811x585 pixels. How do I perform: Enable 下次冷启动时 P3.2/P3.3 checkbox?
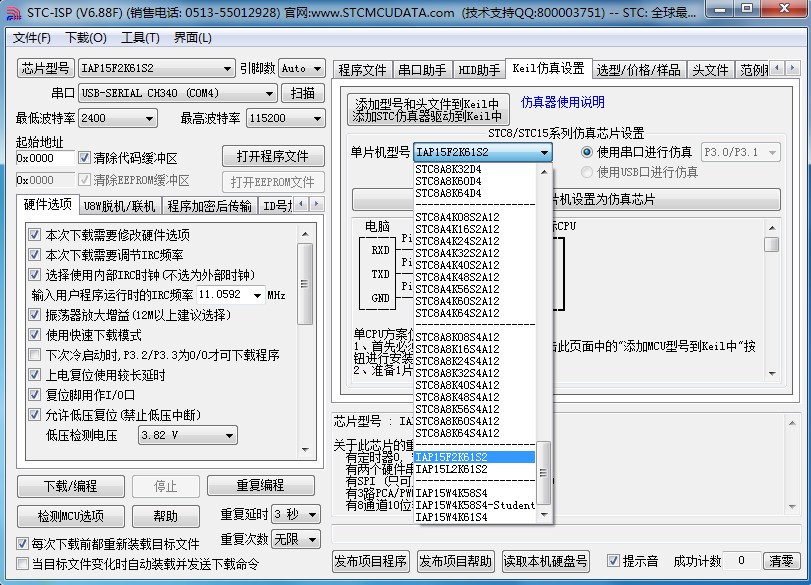35,355
